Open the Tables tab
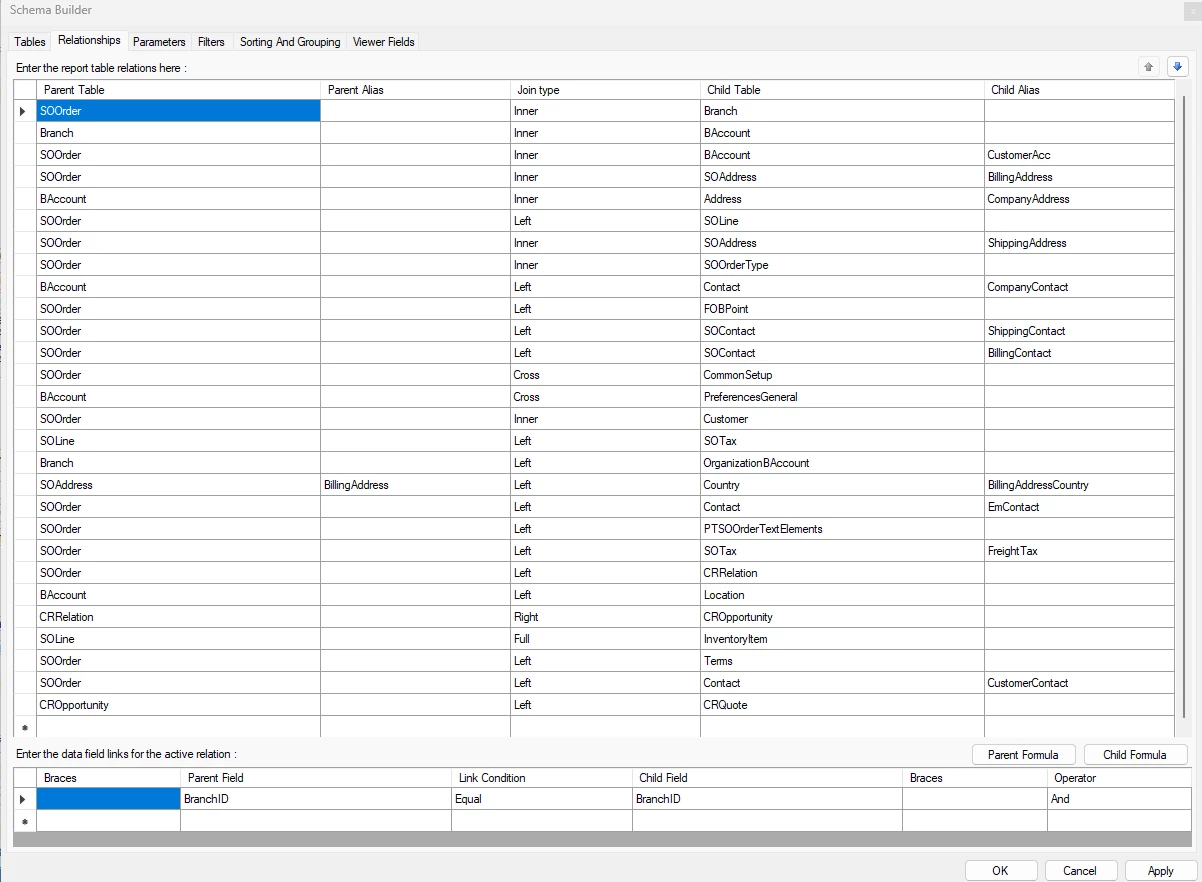The image size is (1202, 882). 30,42
